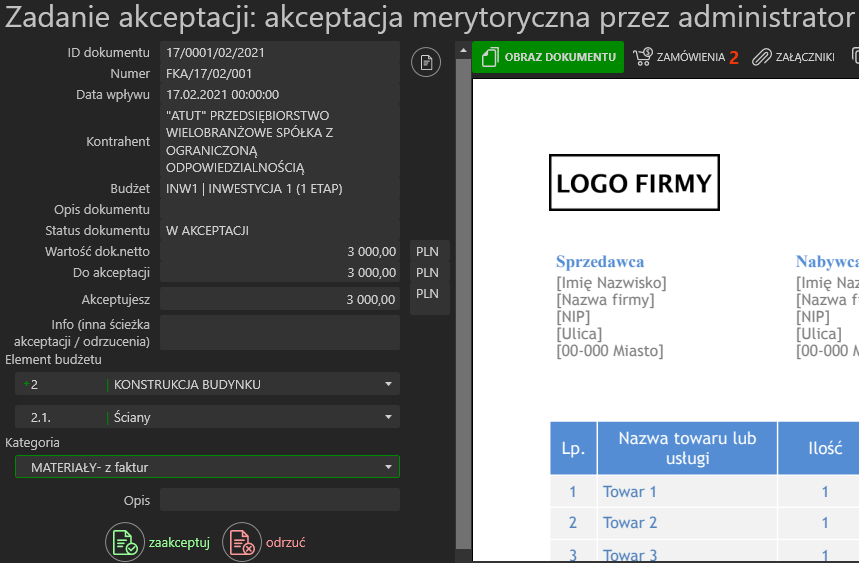Click PLN currency next to Akceptujesz
Viewport: 859px width, 563px height.
point(427,294)
